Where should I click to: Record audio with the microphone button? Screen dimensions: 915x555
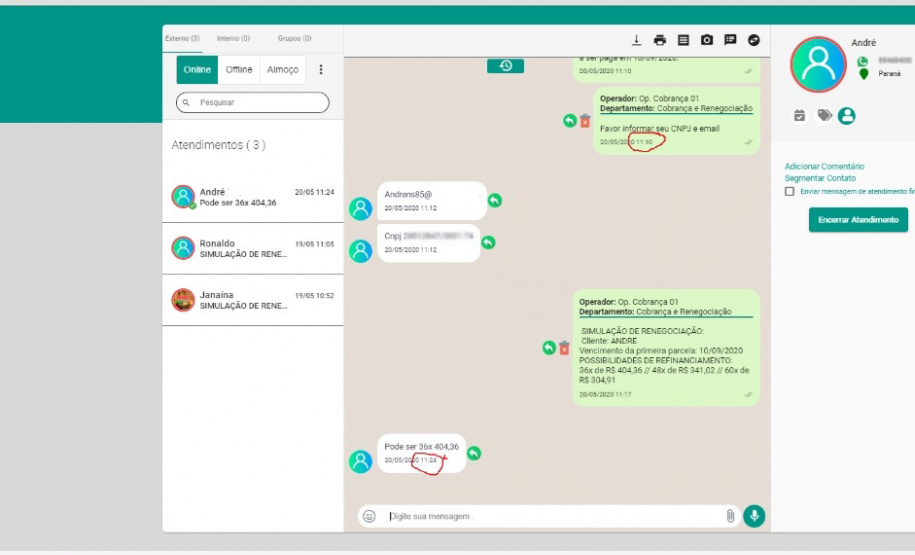click(x=754, y=516)
